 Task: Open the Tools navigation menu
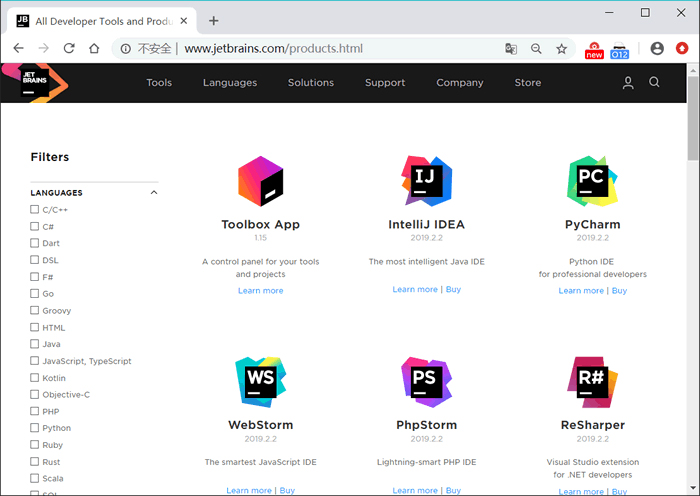159,83
